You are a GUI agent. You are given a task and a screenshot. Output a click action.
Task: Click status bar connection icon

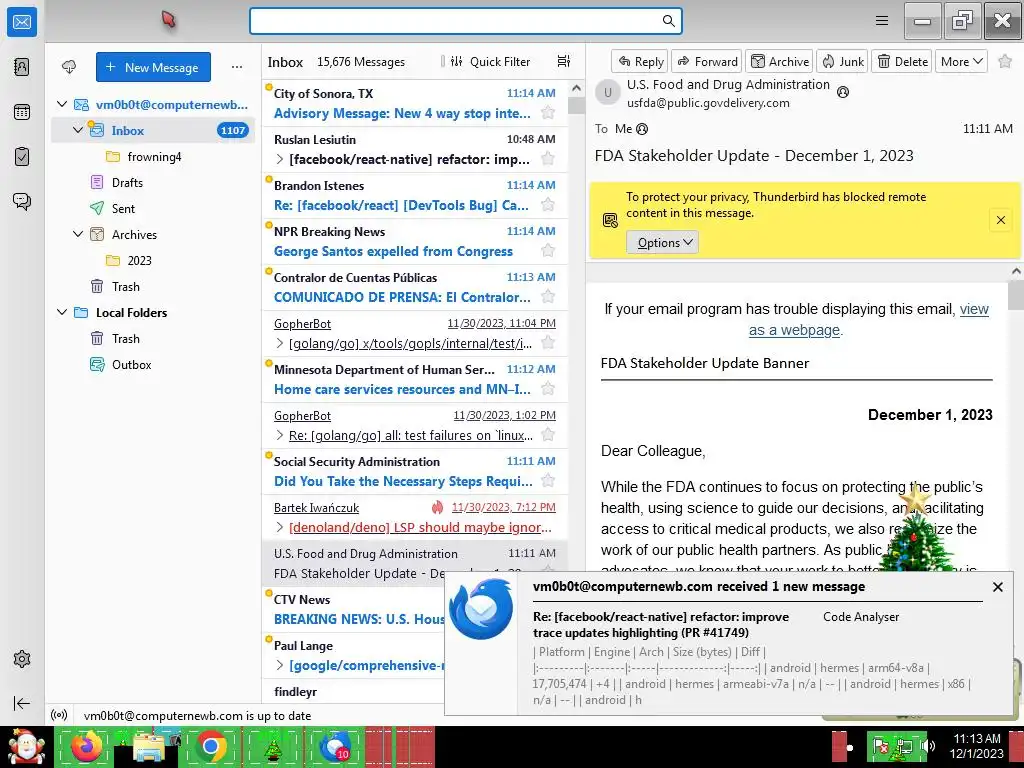pyautogui.click(x=59, y=715)
